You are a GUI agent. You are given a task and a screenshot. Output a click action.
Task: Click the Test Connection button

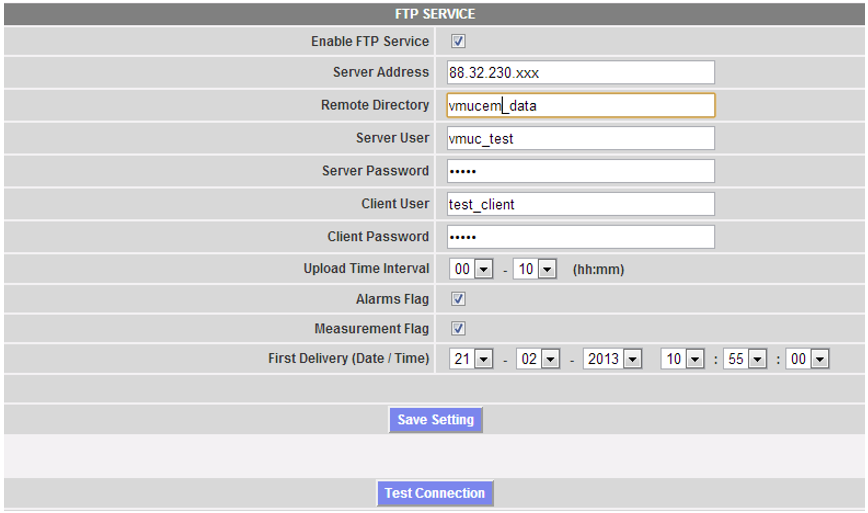click(x=435, y=493)
